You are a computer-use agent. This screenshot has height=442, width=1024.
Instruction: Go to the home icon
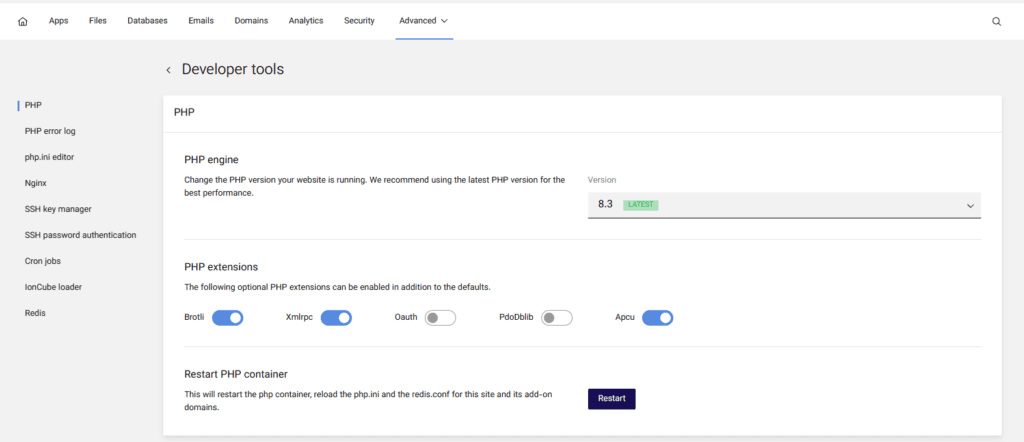23,21
